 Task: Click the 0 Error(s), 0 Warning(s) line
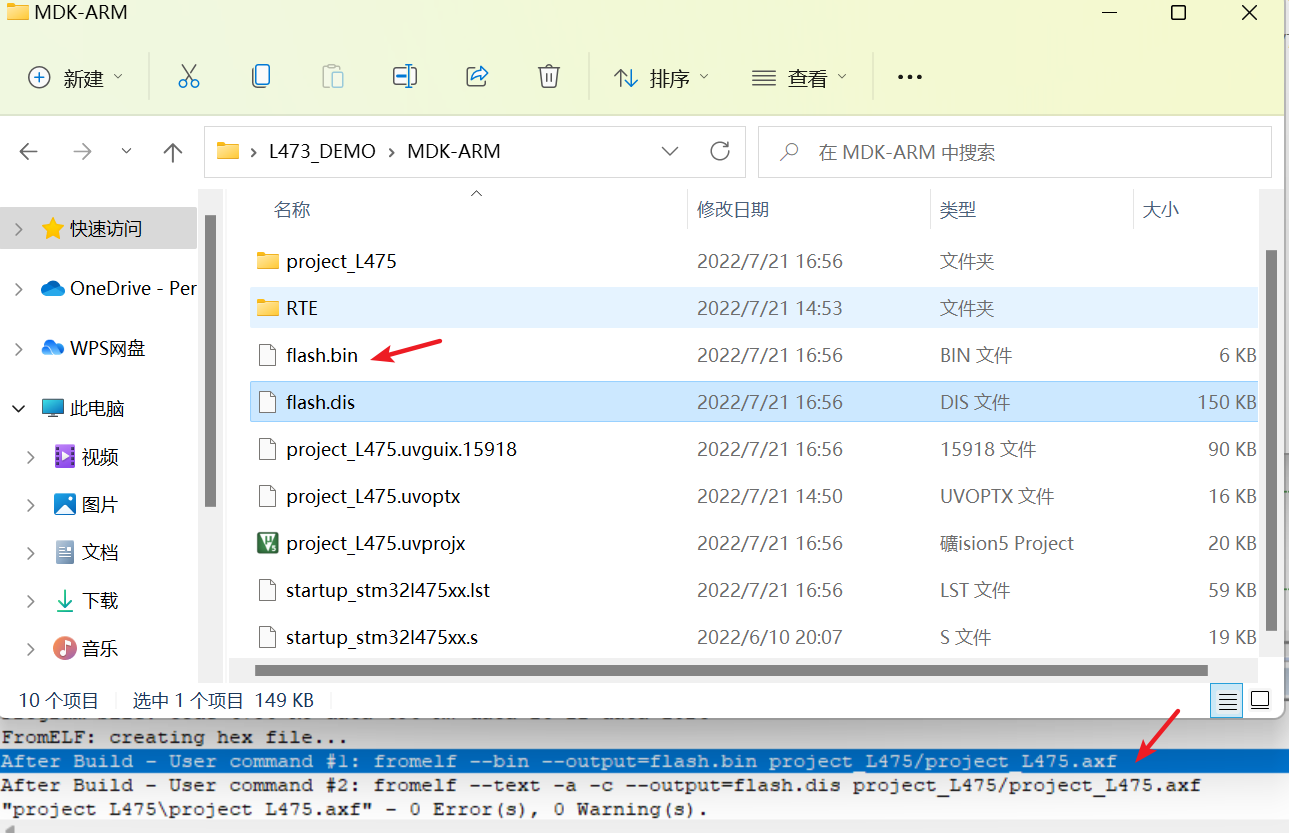(354, 809)
